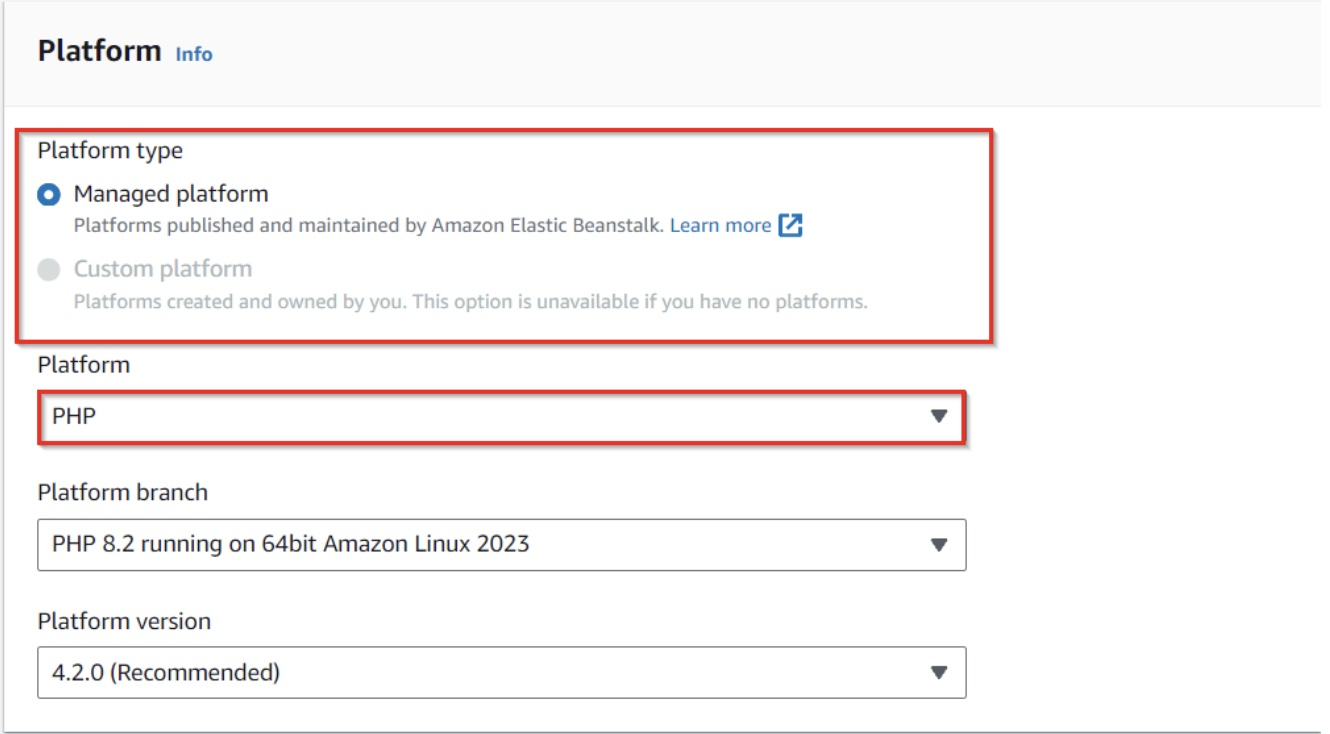Click the "Custom platform" option label

pos(163,269)
